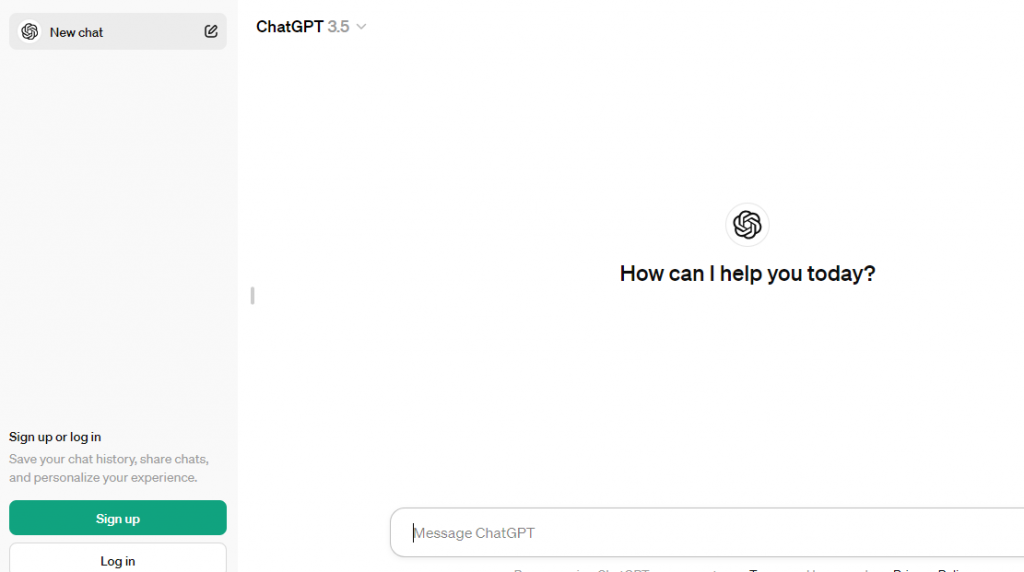Expand the chevron next to ChatGPT 3.5
The width and height of the screenshot is (1024, 572).
361,27
